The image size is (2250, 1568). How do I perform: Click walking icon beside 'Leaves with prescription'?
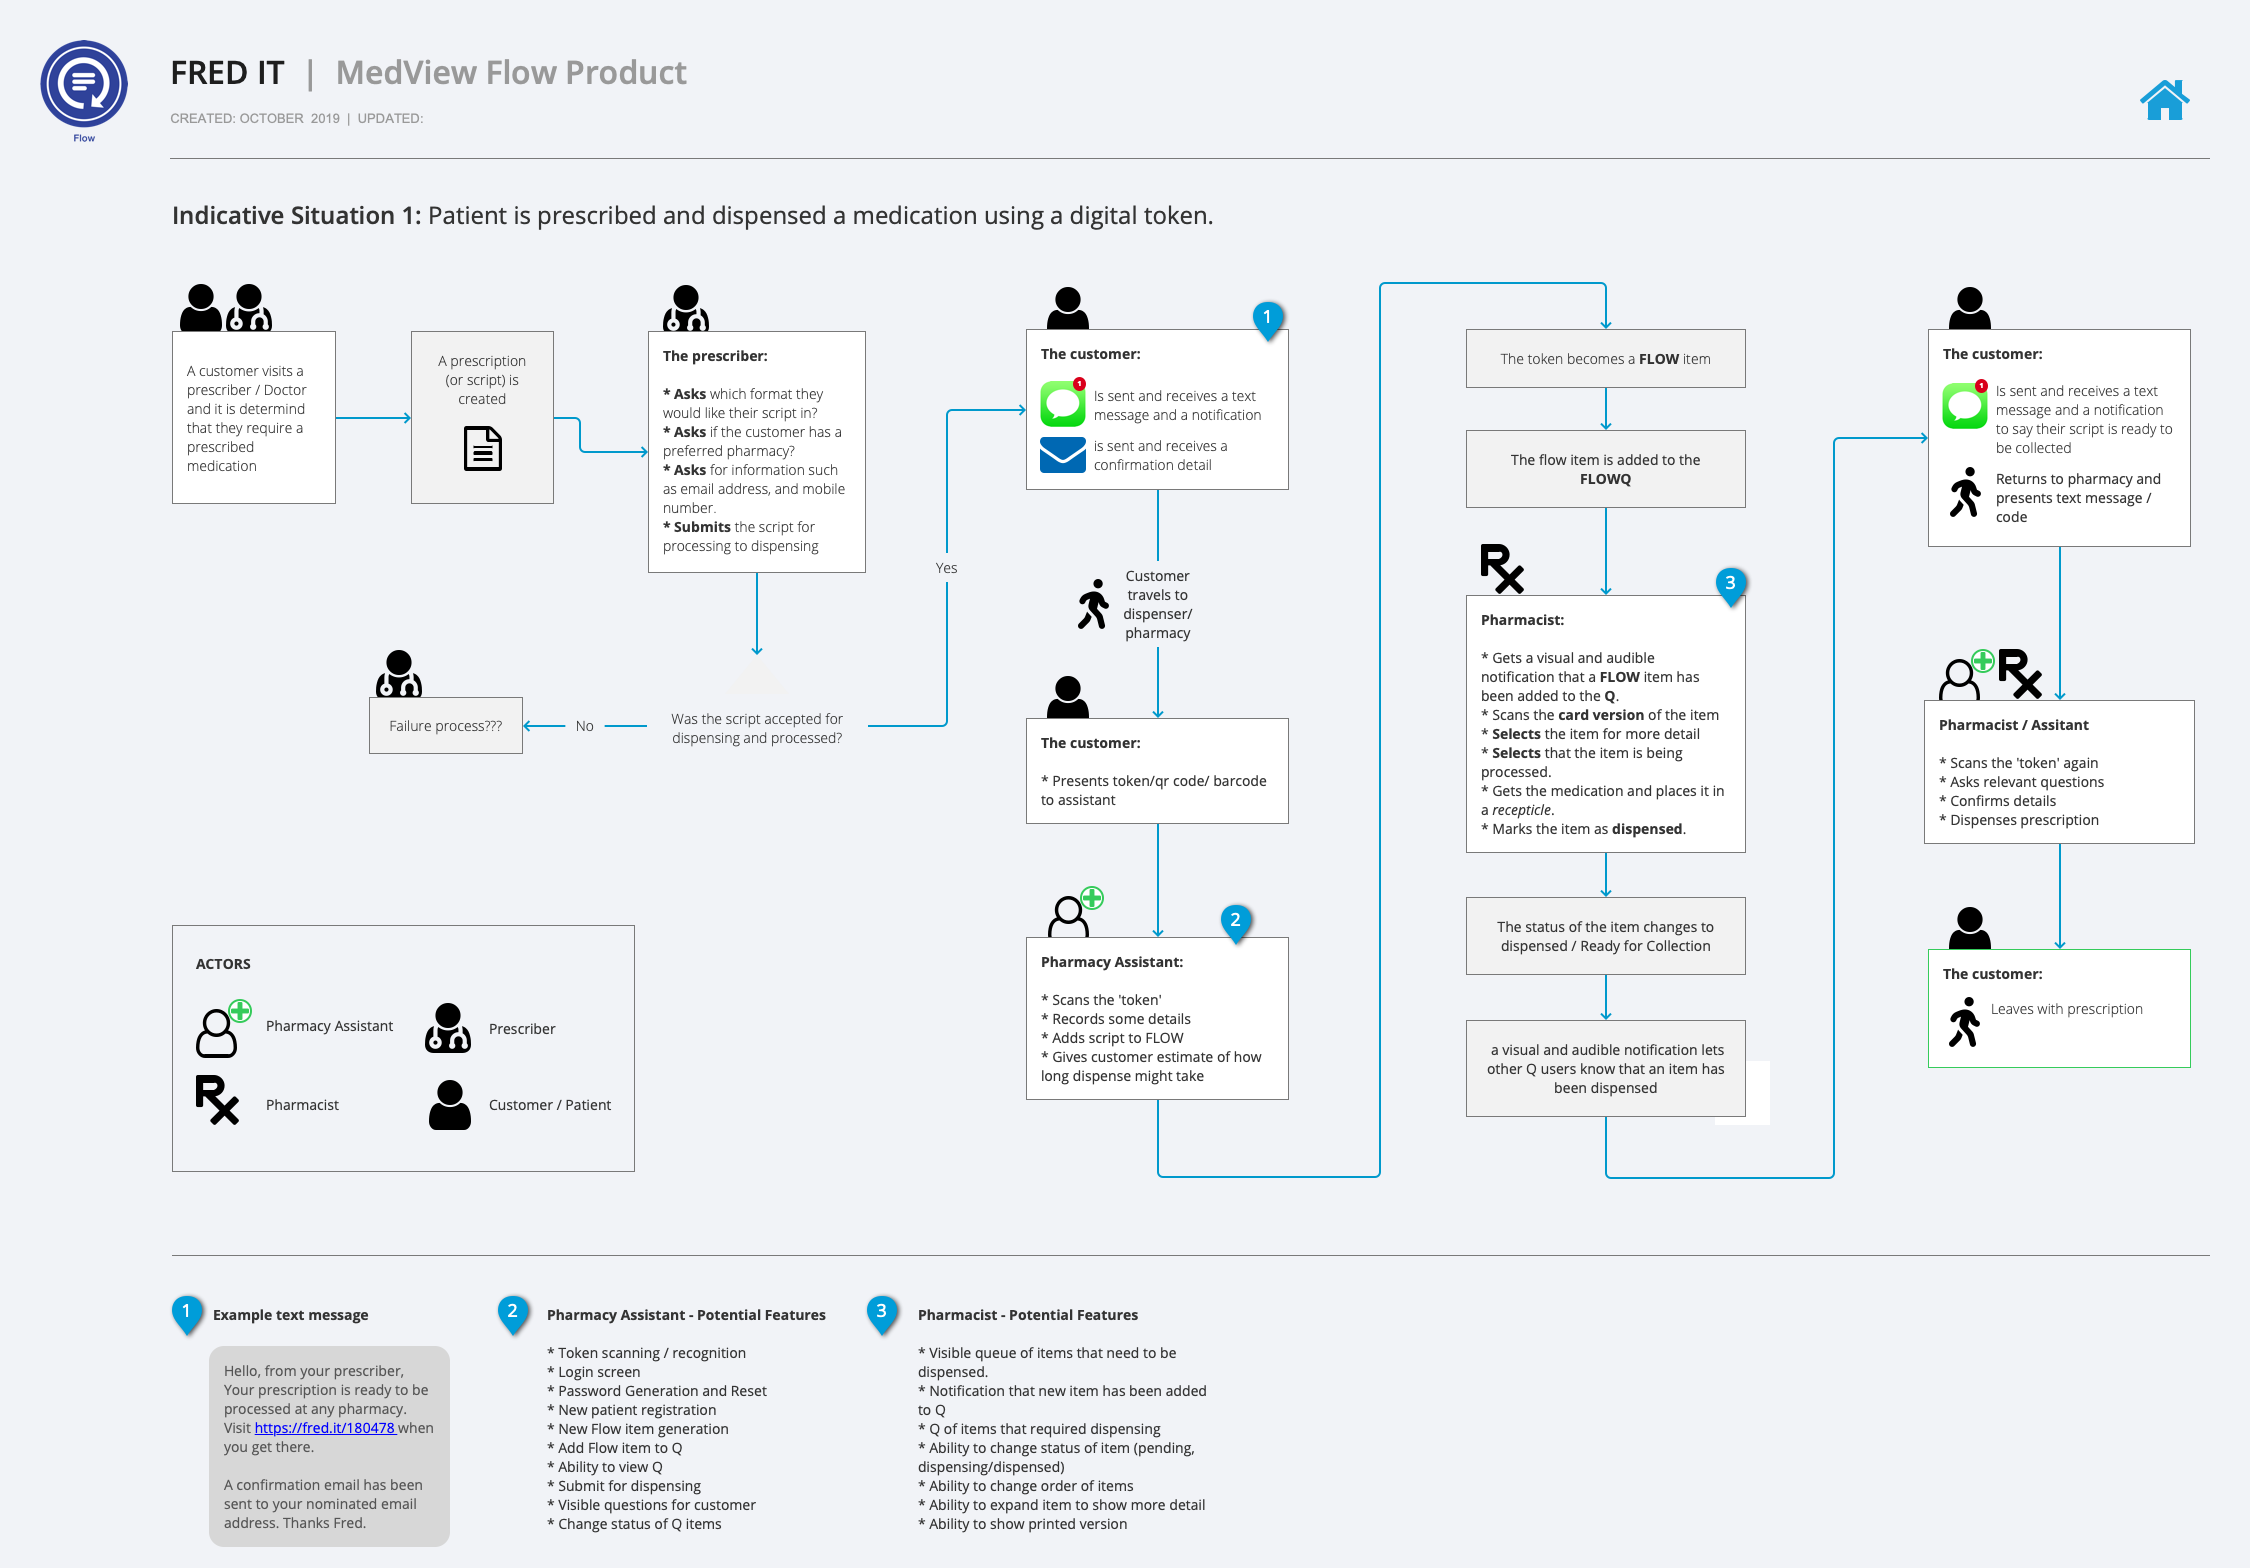pos(1964,1022)
